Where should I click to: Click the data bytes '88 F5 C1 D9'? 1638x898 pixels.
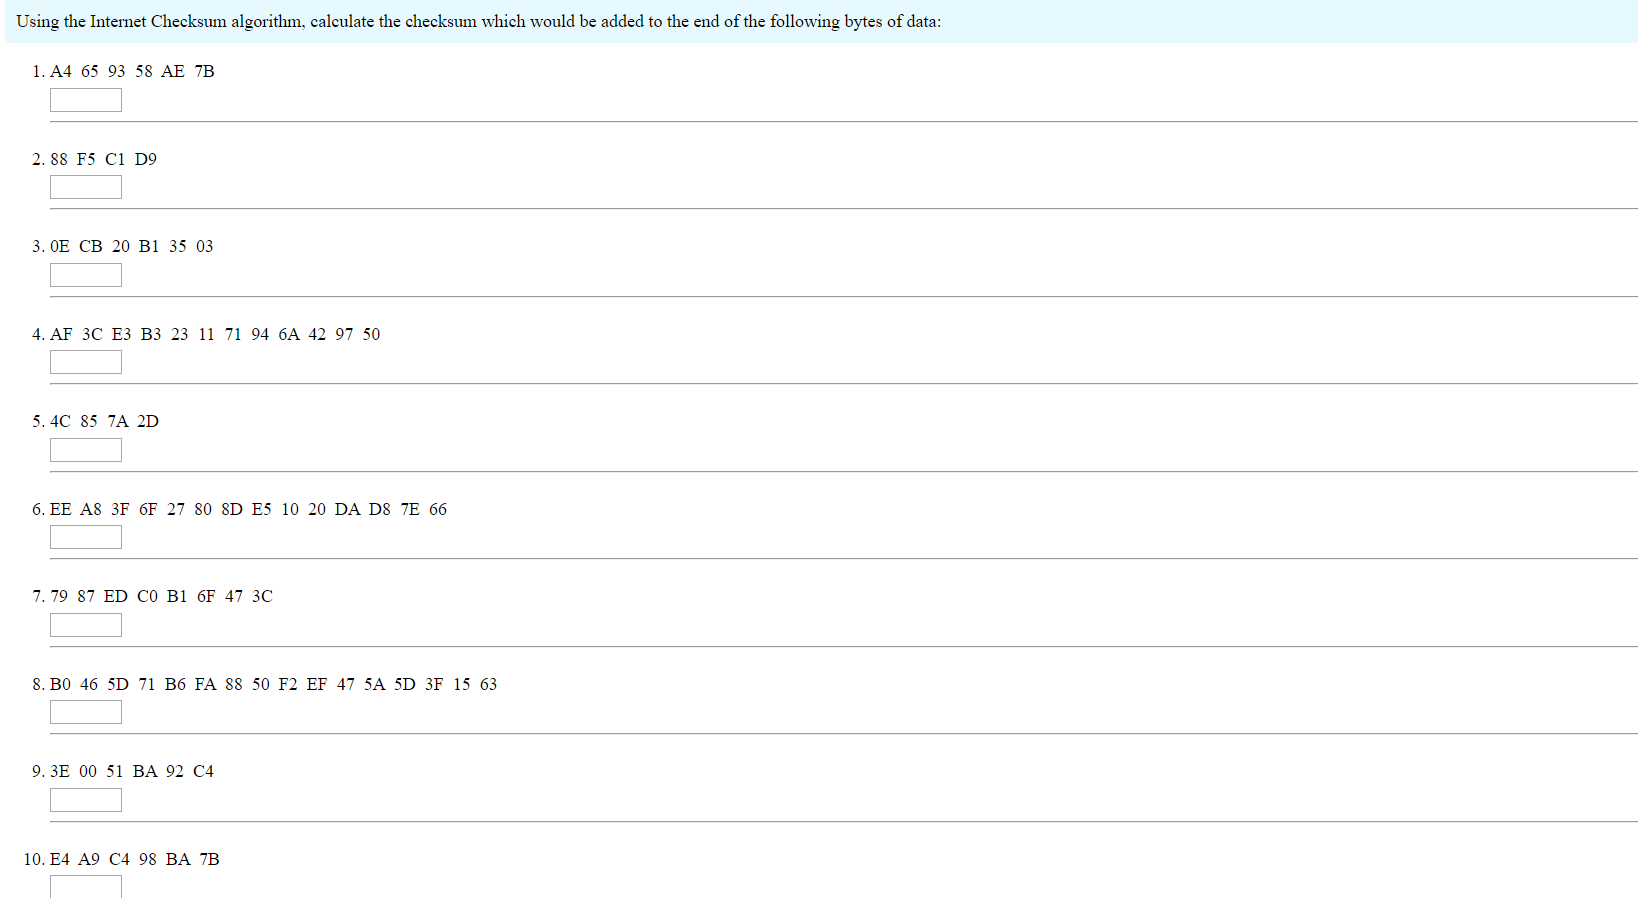[104, 159]
